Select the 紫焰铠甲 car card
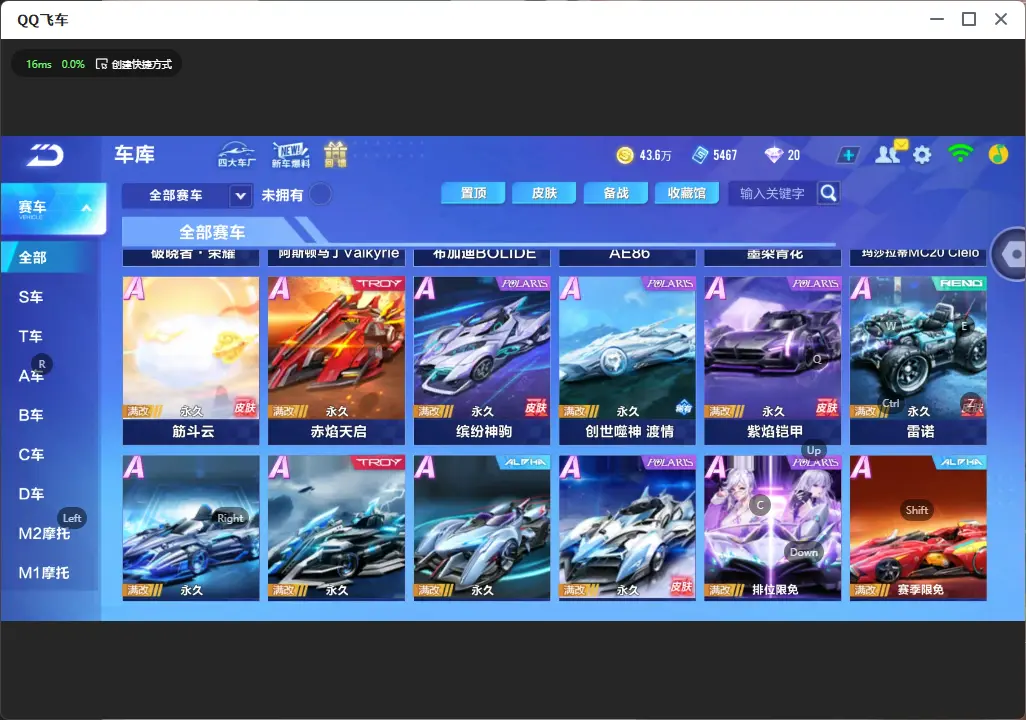 coord(773,361)
